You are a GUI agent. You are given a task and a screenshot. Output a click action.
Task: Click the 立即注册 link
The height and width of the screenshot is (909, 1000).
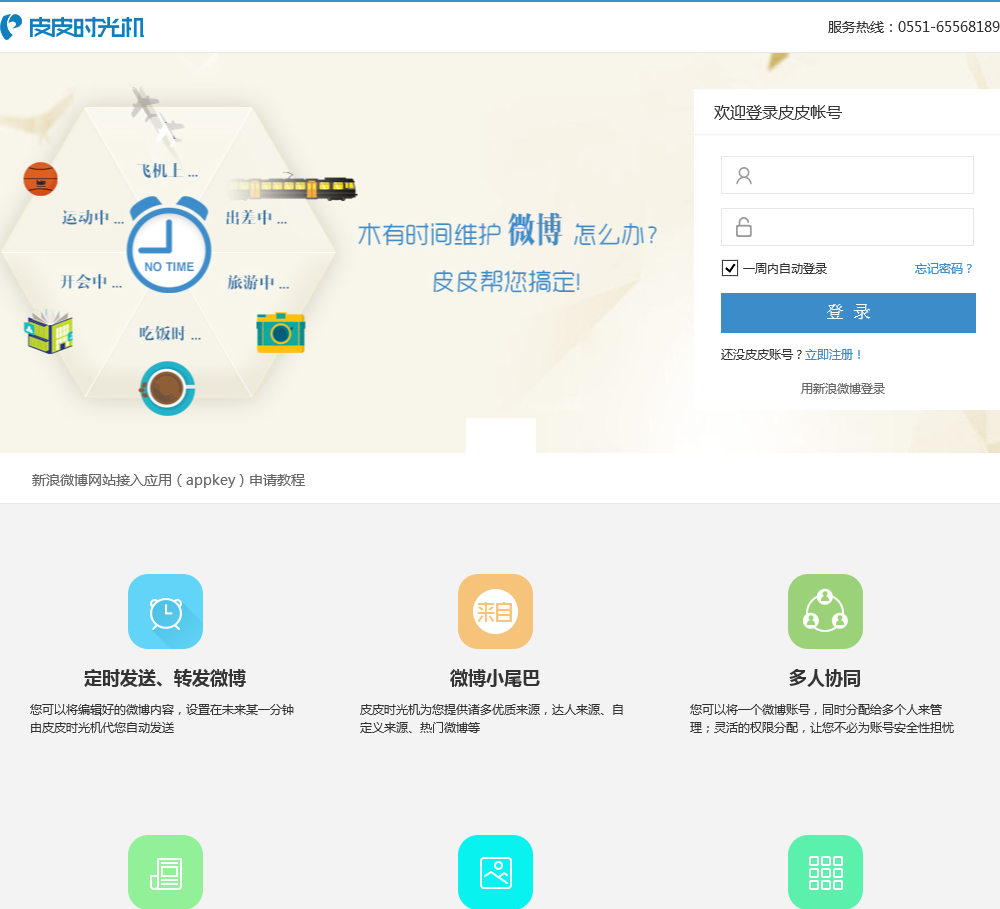pos(833,355)
